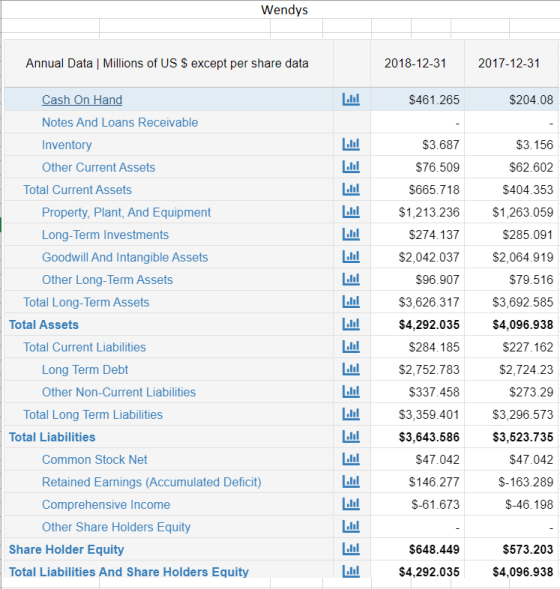
Task: Select the $204.08 cash value cell
Action: click(x=512, y=100)
